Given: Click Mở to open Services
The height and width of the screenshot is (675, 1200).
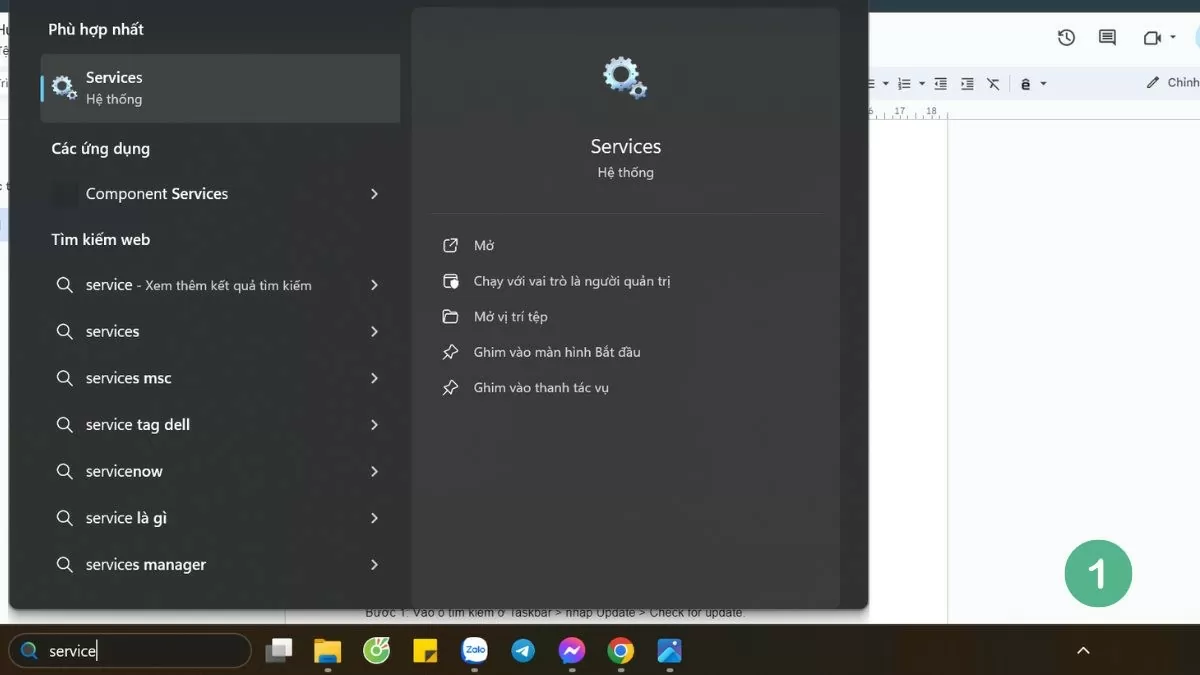Looking at the screenshot, I should point(485,245).
